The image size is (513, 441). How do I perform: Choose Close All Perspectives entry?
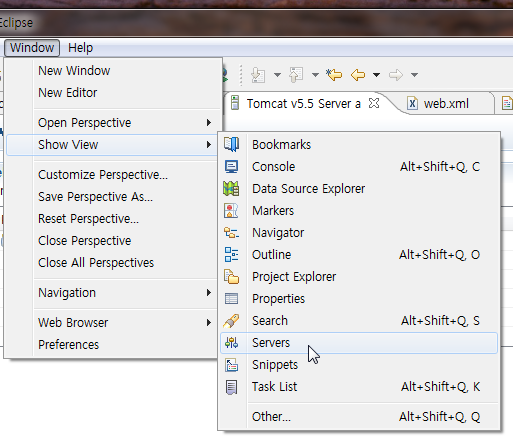coord(113,263)
